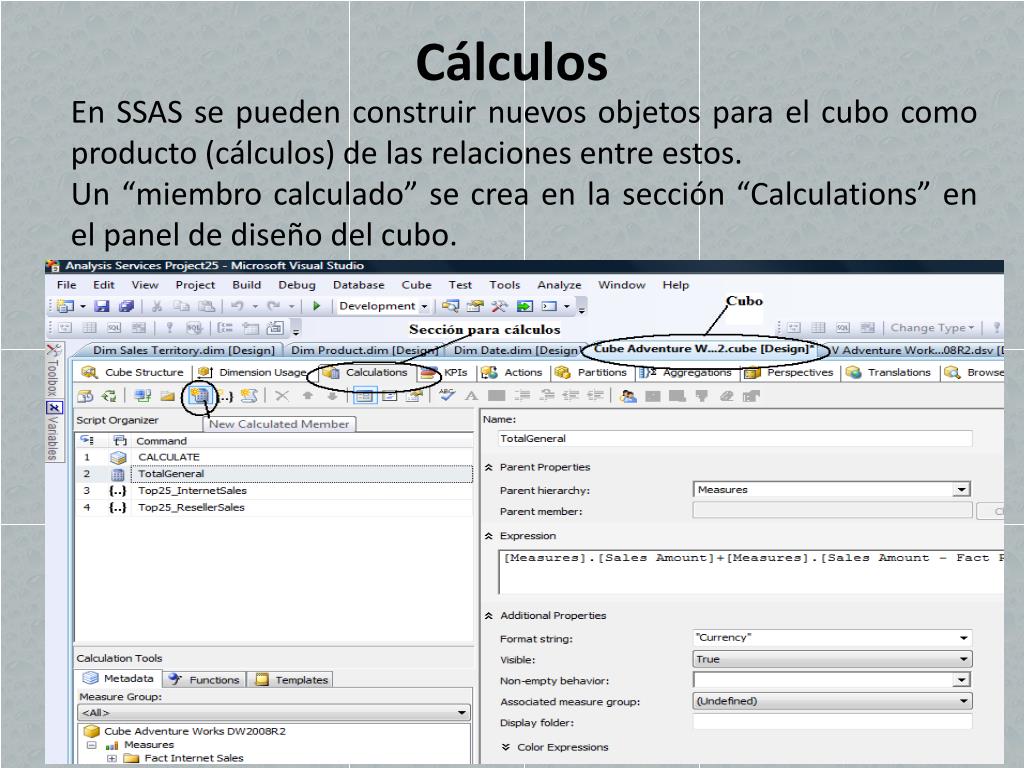Click the New Calculated Member icon
The image size is (1024, 768).
tap(199, 396)
